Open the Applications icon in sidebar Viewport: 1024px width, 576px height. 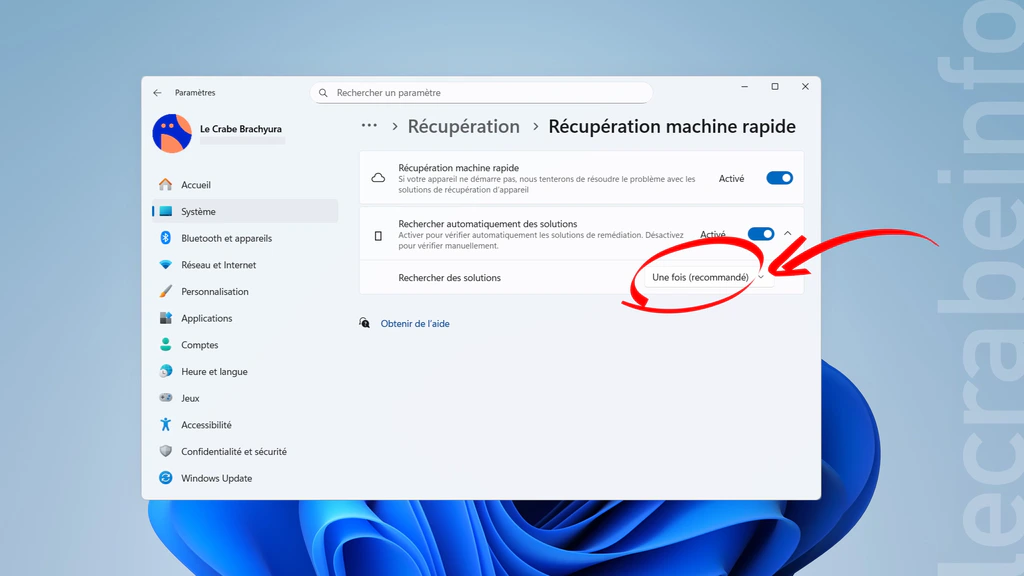pyautogui.click(x=166, y=318)
